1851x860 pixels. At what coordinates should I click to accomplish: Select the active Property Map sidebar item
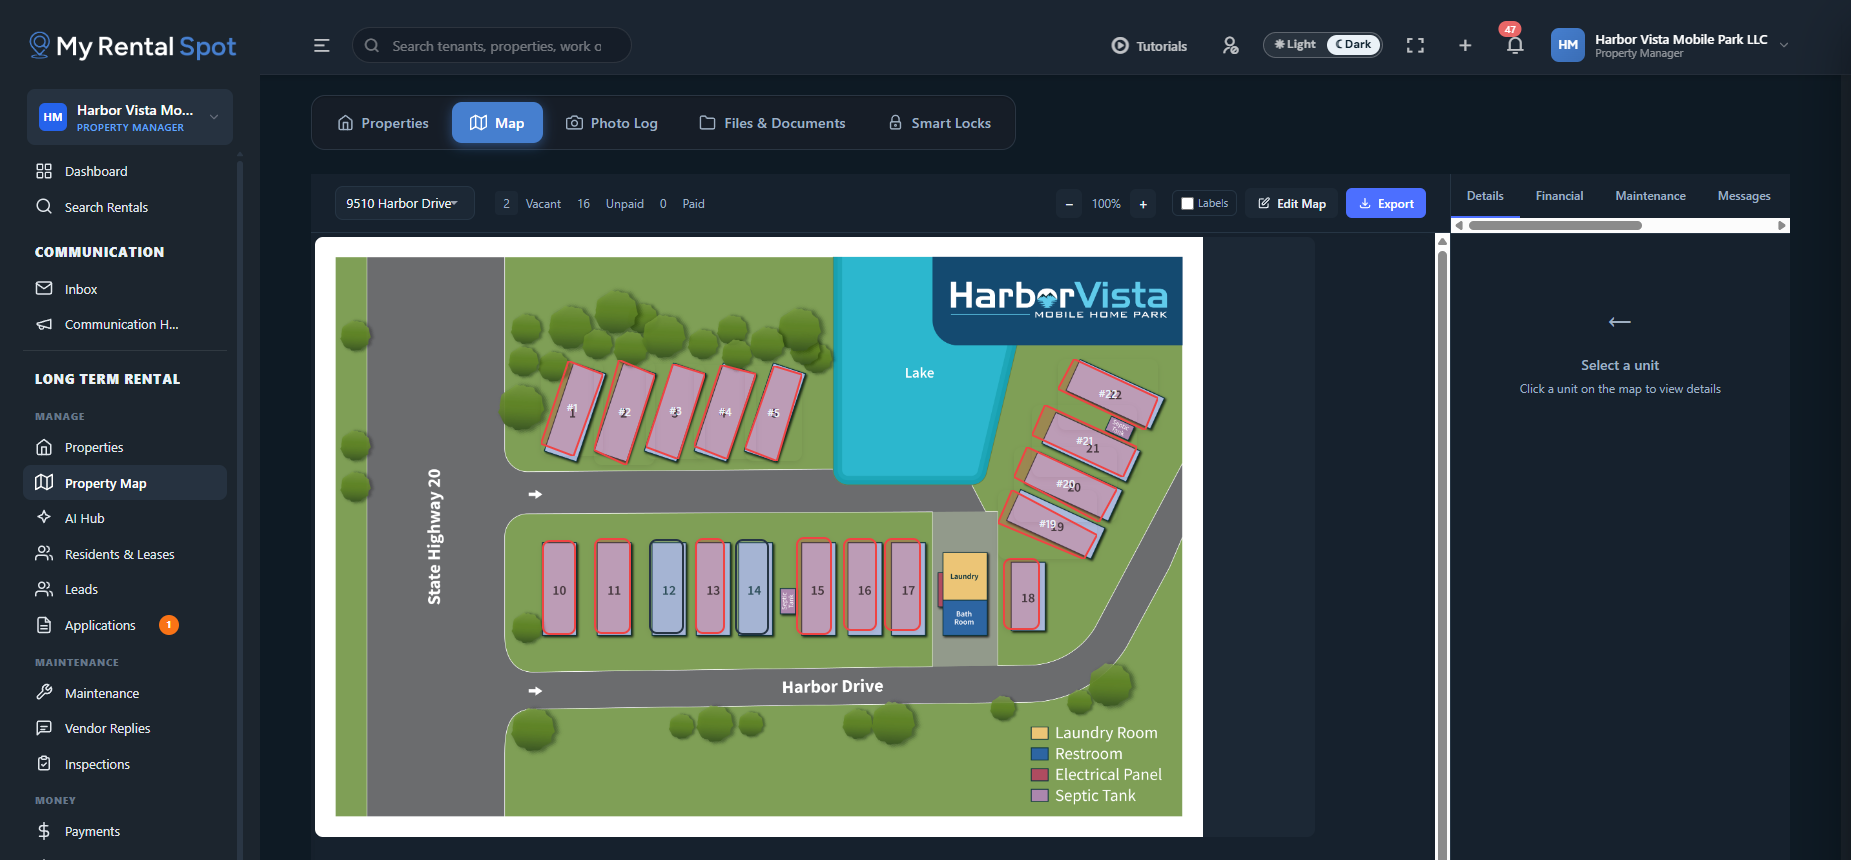coord(125,483)
